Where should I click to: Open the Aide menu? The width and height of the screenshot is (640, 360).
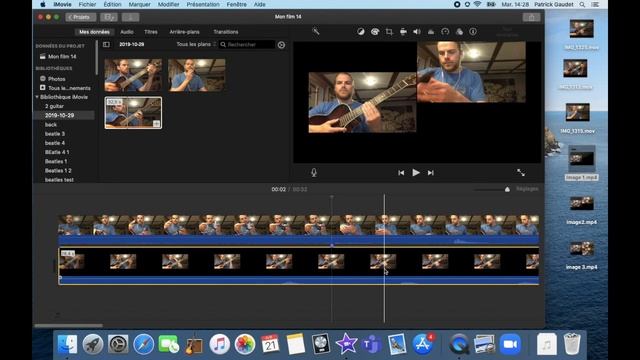[260, 4]
